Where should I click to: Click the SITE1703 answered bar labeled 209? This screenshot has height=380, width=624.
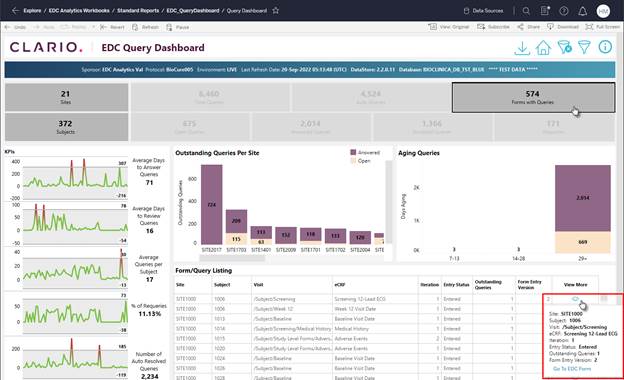(236, 221)
